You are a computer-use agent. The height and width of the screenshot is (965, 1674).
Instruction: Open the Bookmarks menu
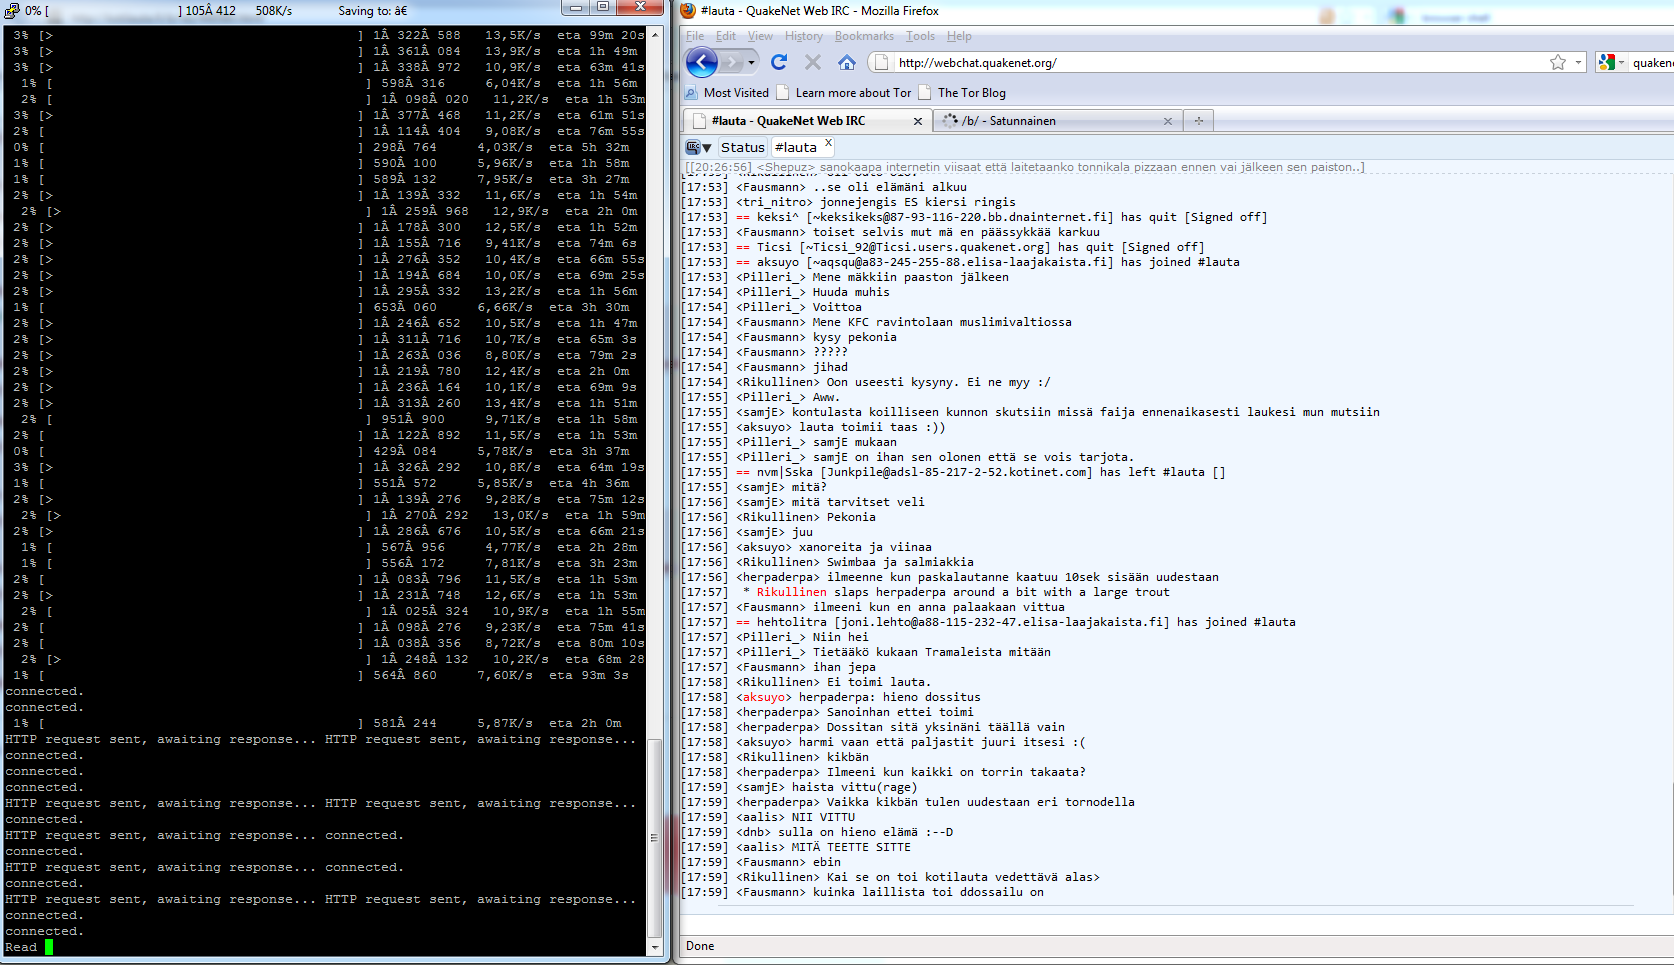864,36
